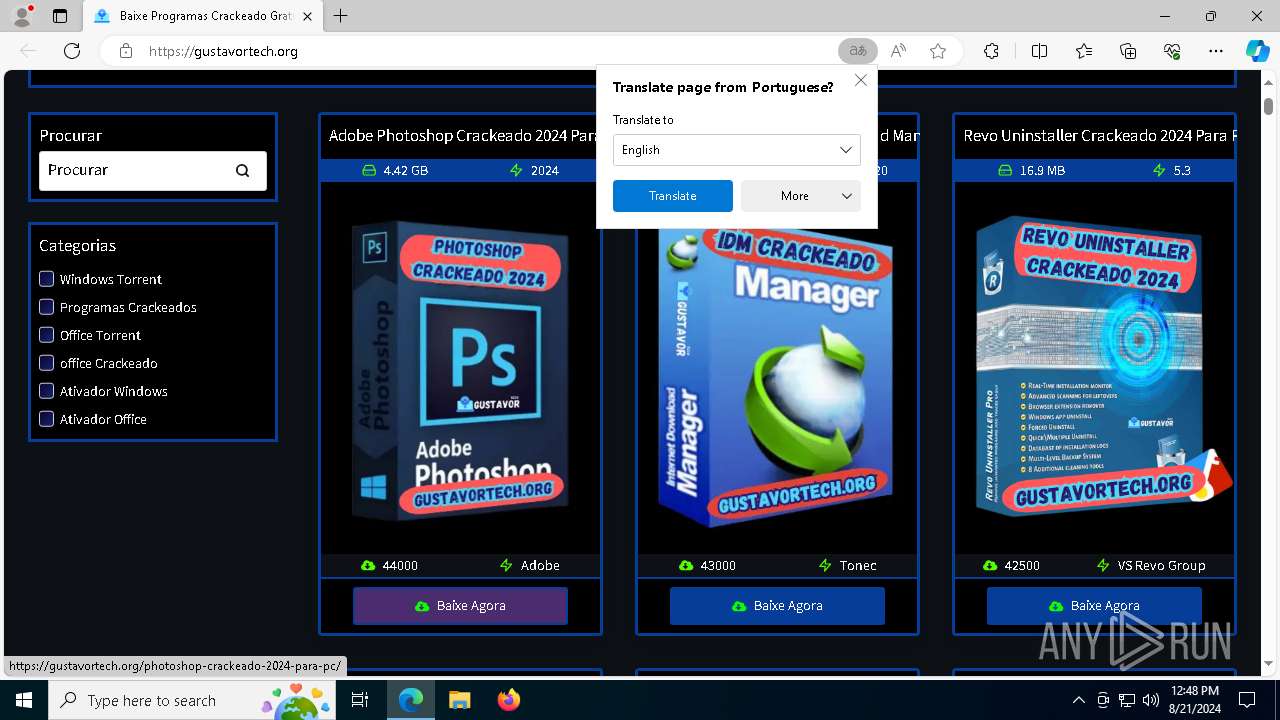The width and height of the screenshot is (1280, 720).
Task: Click the Photoshop Crackeado 2024 box image
Action: 460,370
